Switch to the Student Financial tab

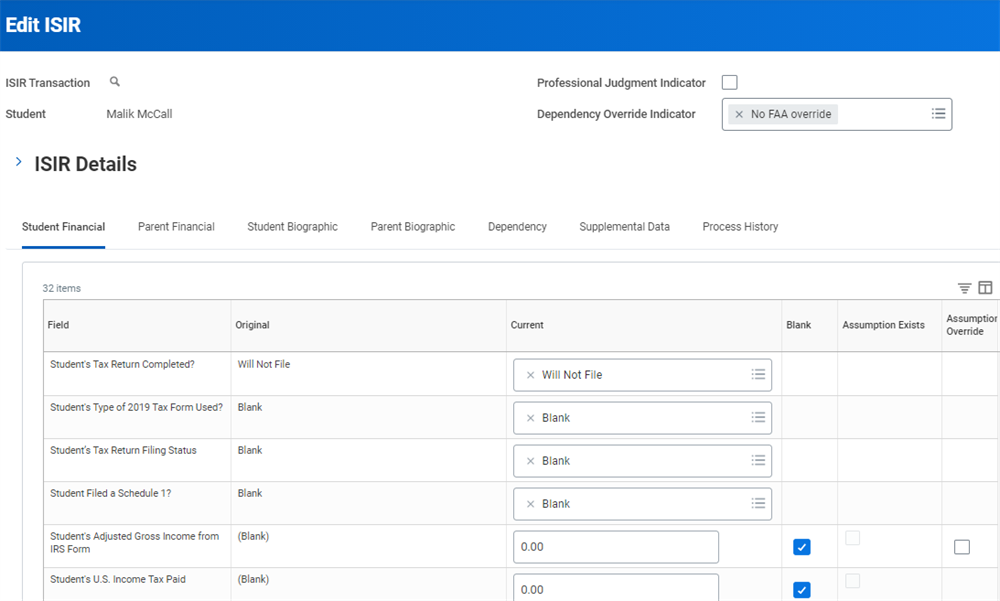(63, 226)
